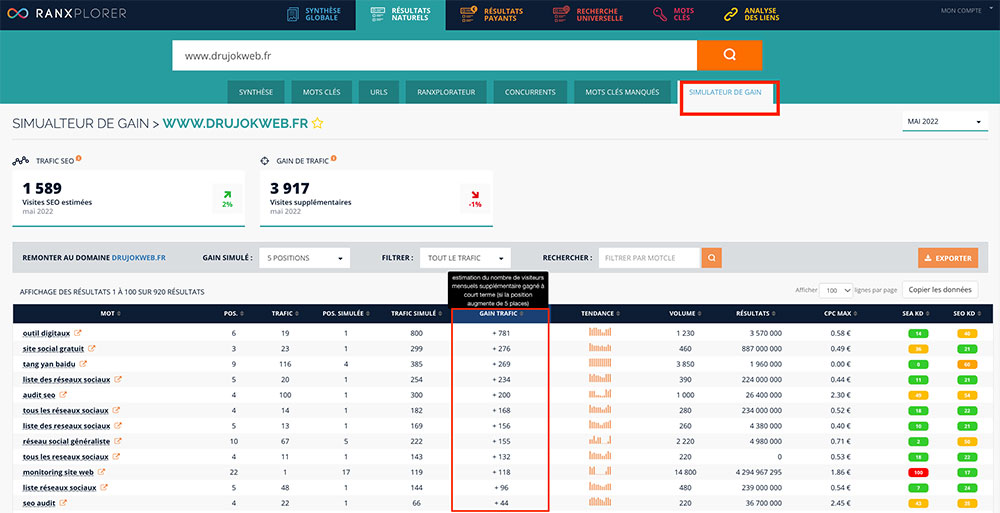
Task: Sort by Pos. Simulée column
Action: 345,313
